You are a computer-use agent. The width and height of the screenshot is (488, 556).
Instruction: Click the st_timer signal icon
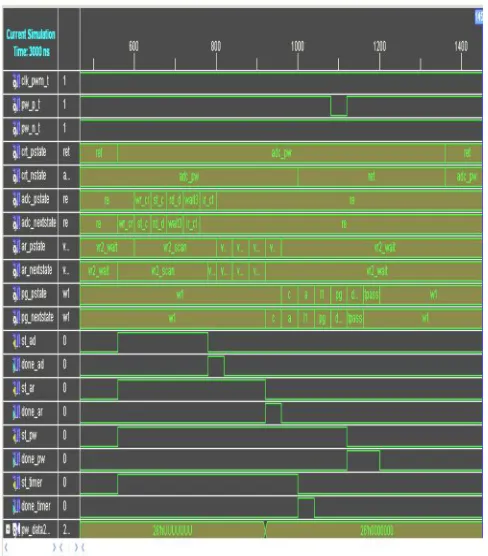(16, 483)
